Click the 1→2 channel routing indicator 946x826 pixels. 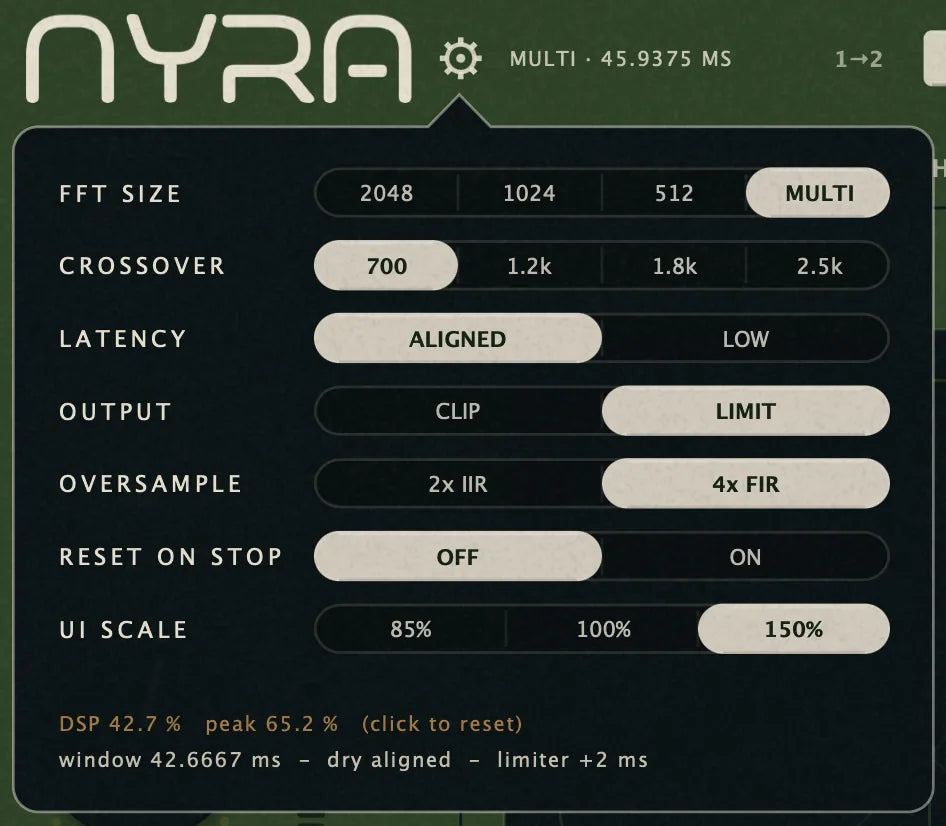pyautogui.click(x=859, y=59)
